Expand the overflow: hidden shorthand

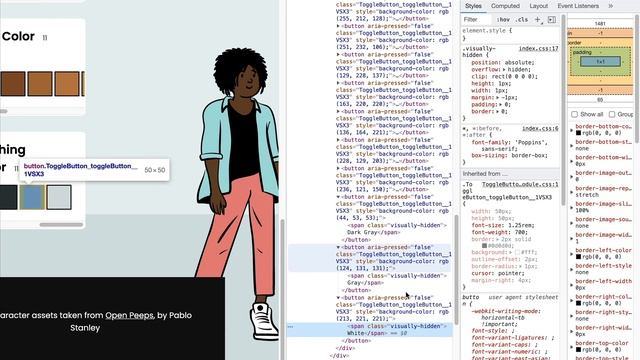coord(504,70)
